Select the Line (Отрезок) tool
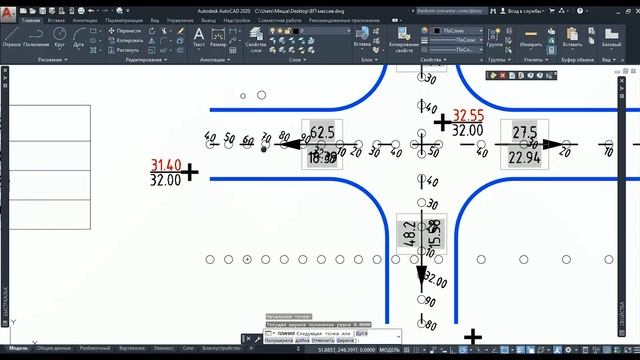This screenshot has width=640, height=360. tap(11, 37)
